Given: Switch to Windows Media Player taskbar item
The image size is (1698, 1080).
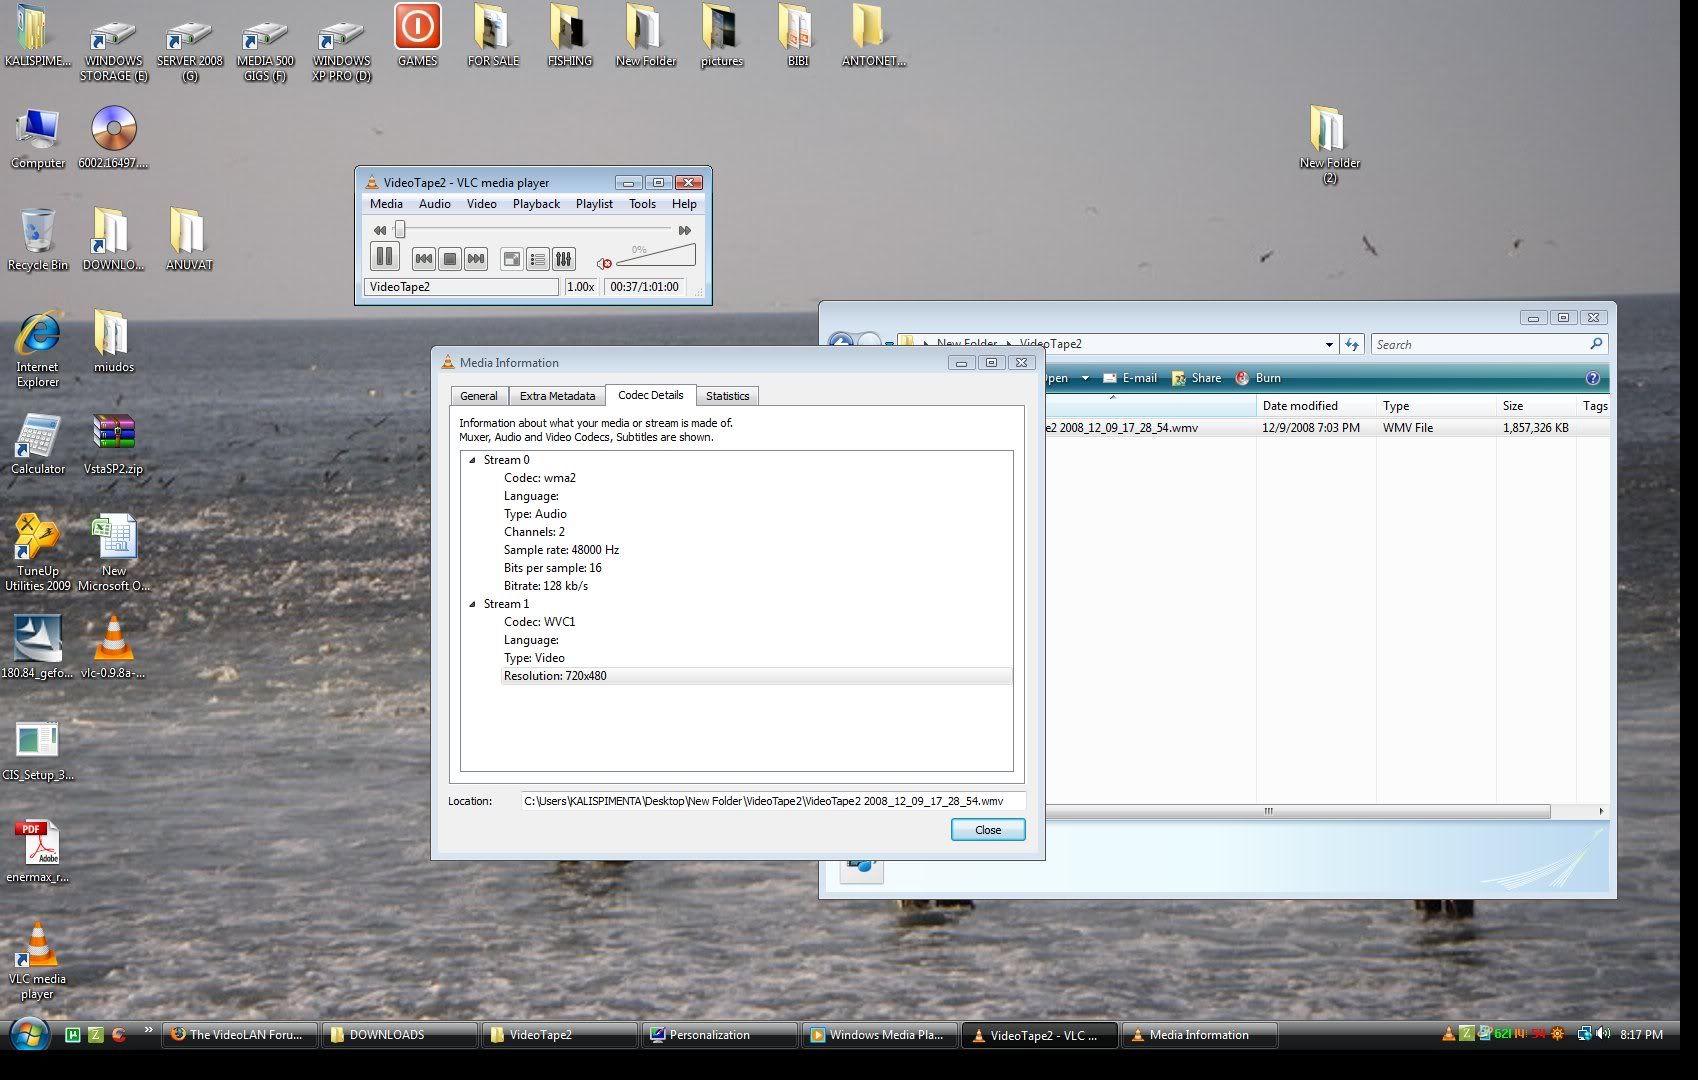Looking at the screenshot, I should coord(880,1035).
